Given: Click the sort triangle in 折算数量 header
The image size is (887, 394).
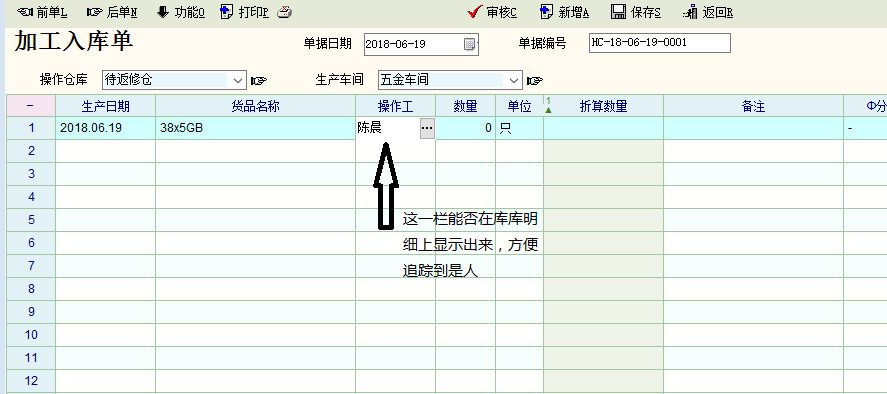Looking at the screenshot, I should tap(548, 109).
